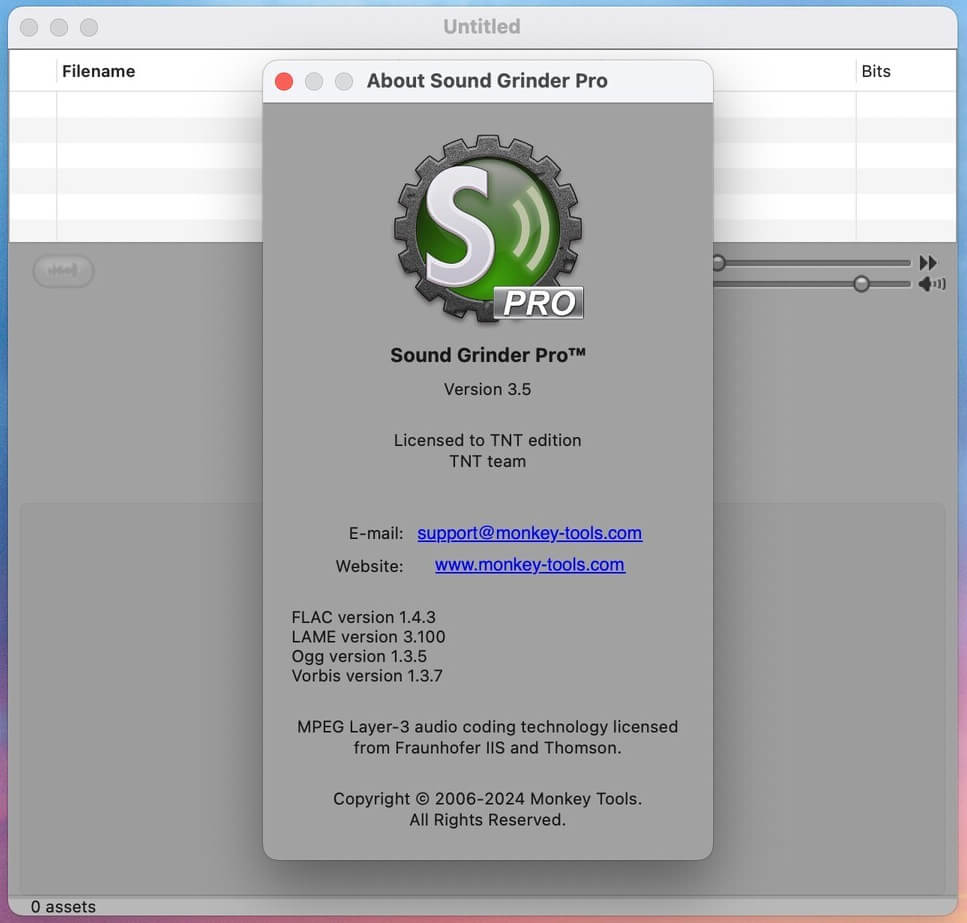Open the www.monkey-tools.com website link
967x923 pixels.
point(529,564)
